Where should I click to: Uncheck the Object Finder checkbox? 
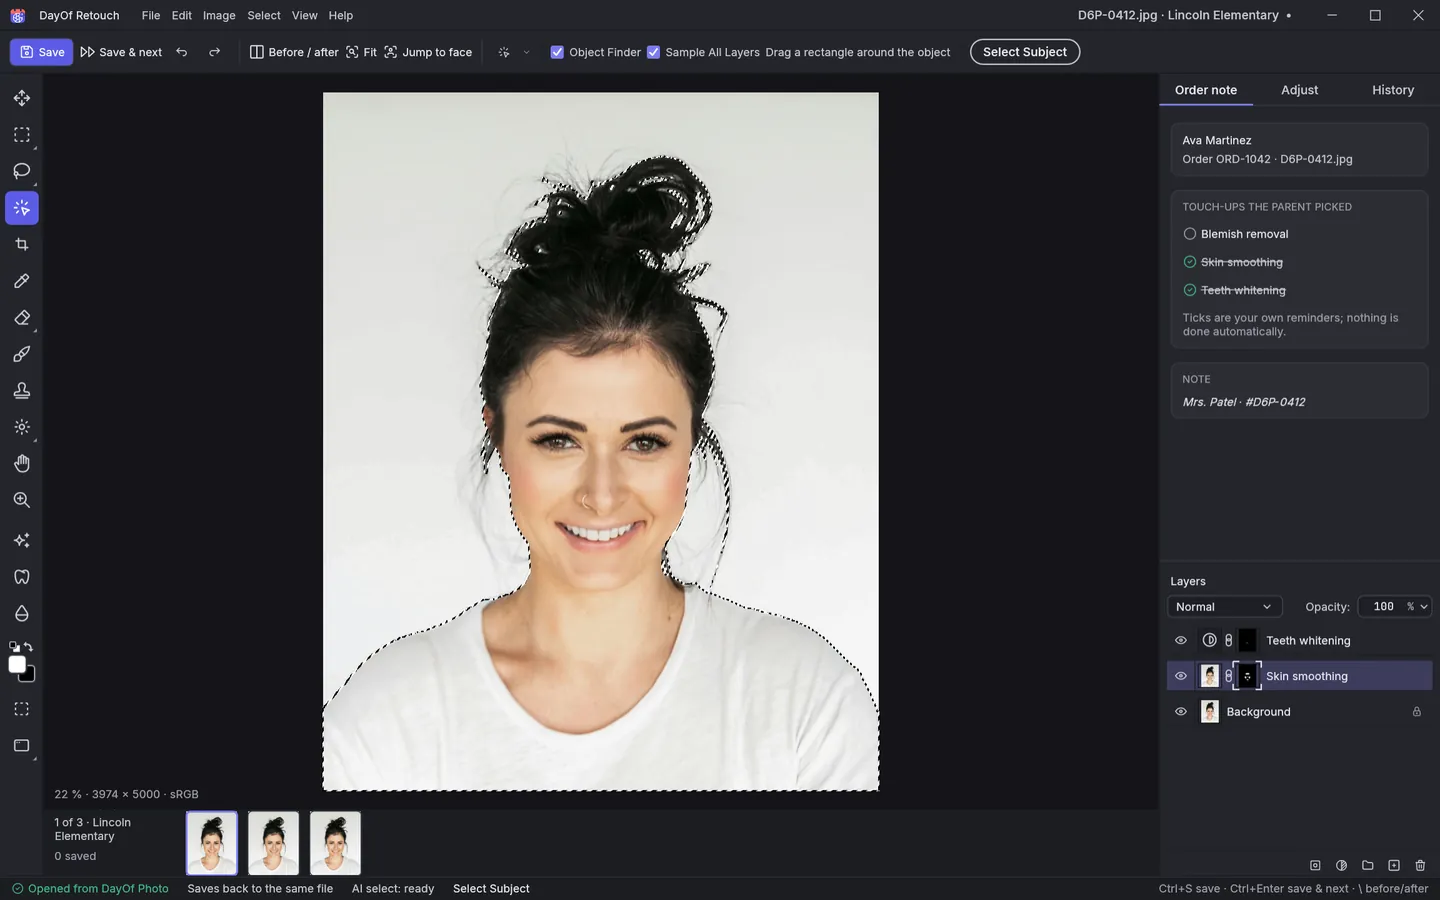(x=557, y=52)
